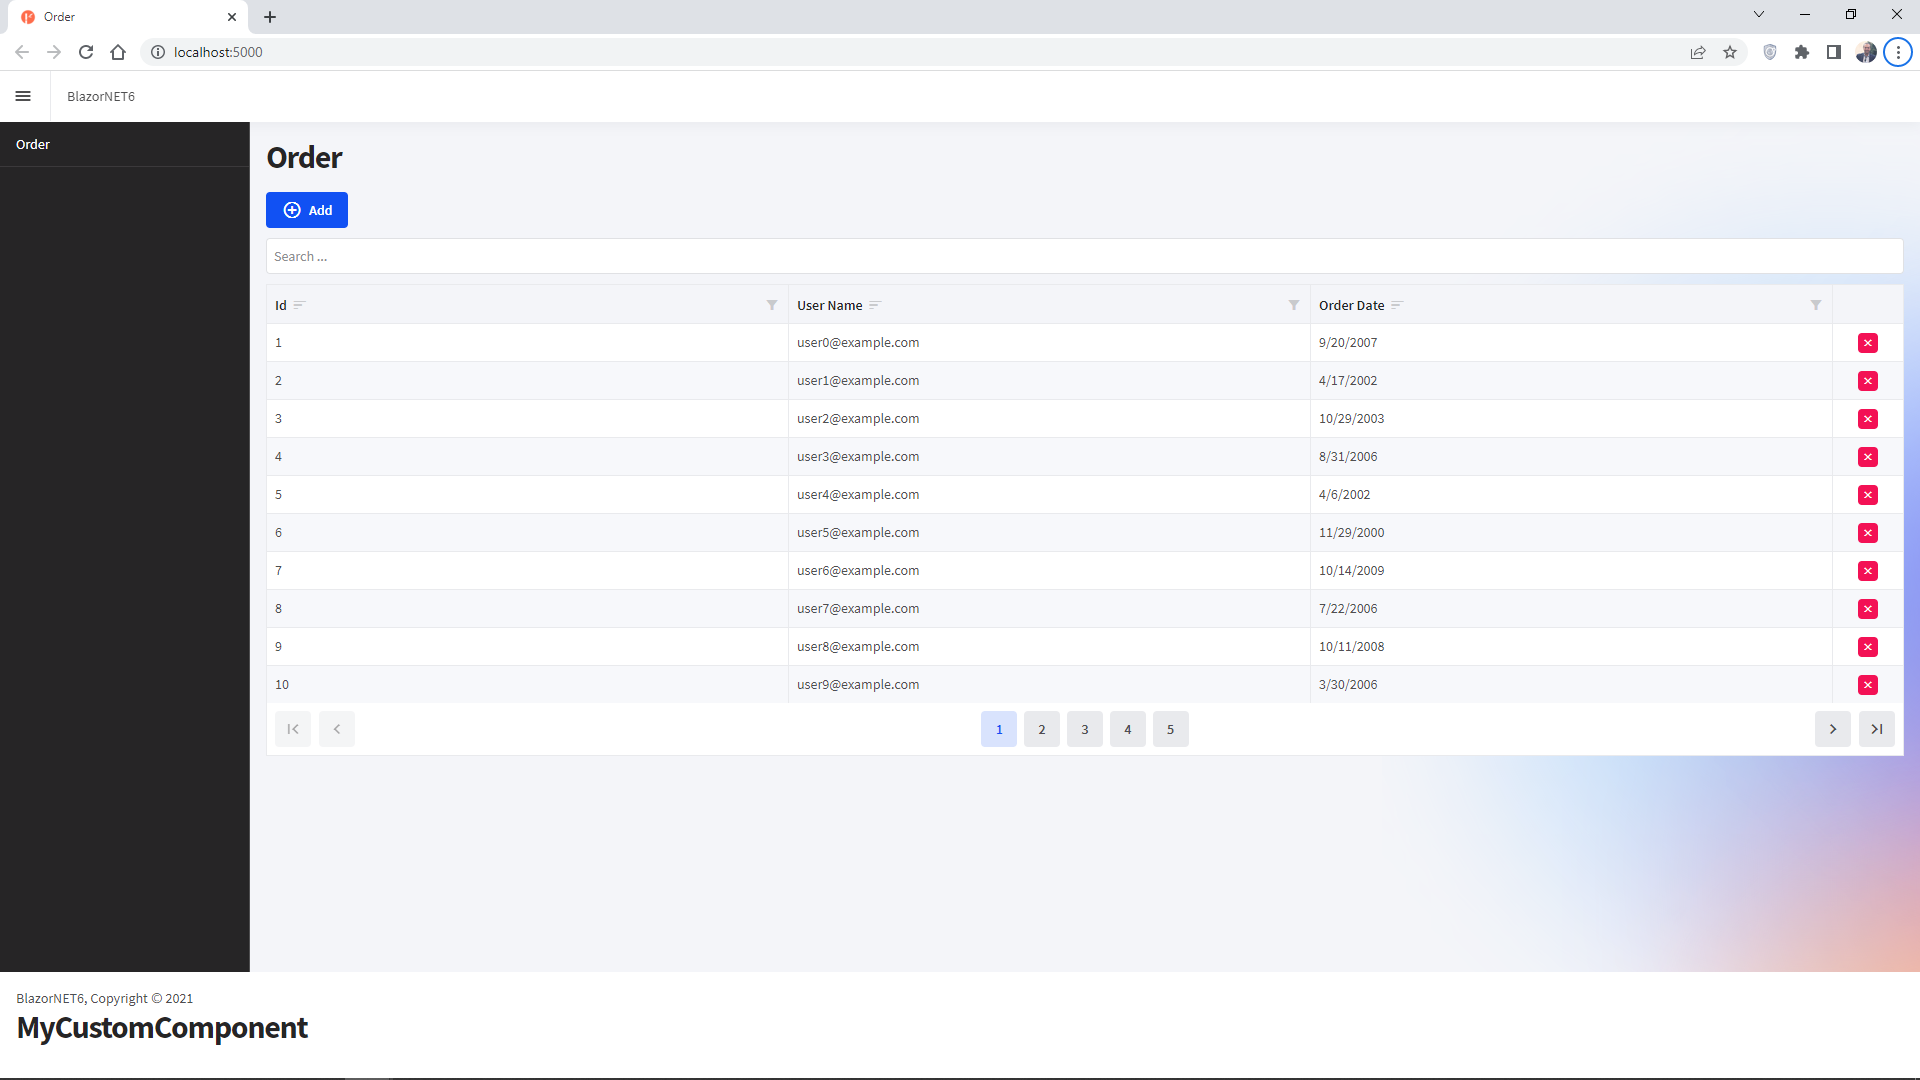
Task: Focus the Search text box
Action: tap(1084, 256)
